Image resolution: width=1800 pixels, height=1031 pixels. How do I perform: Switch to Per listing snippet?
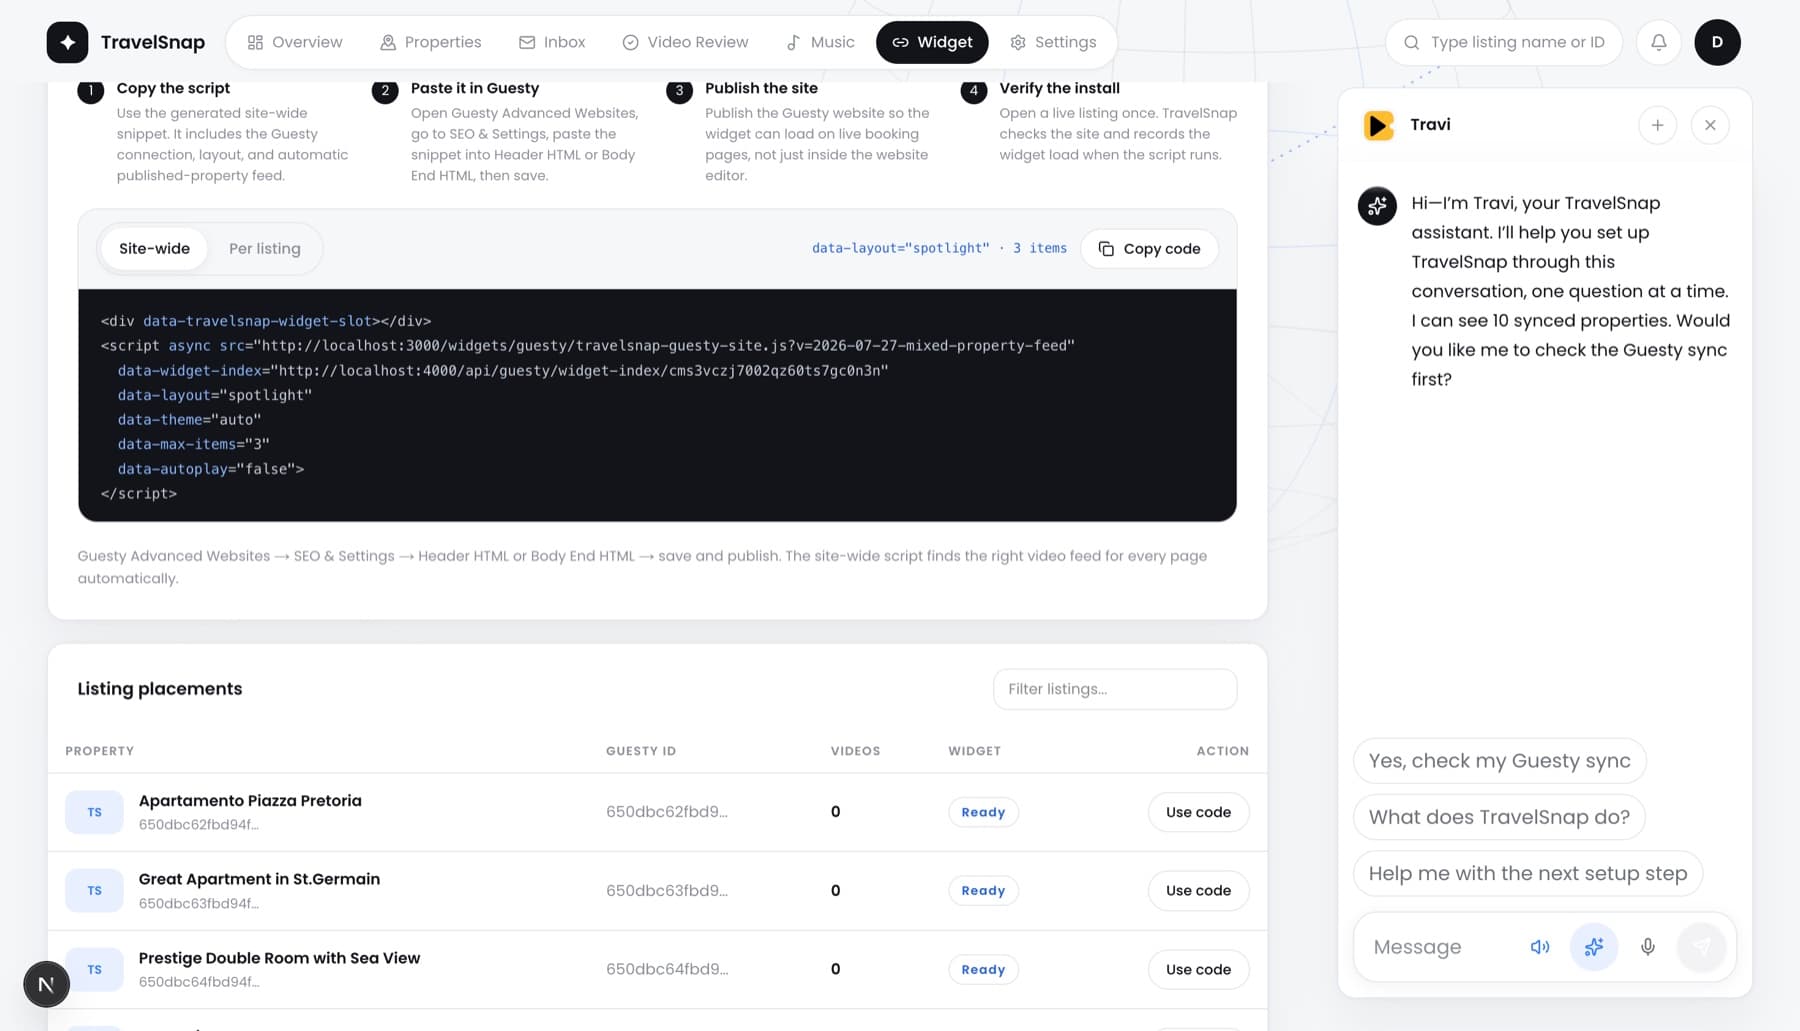(x=265, y=248)
